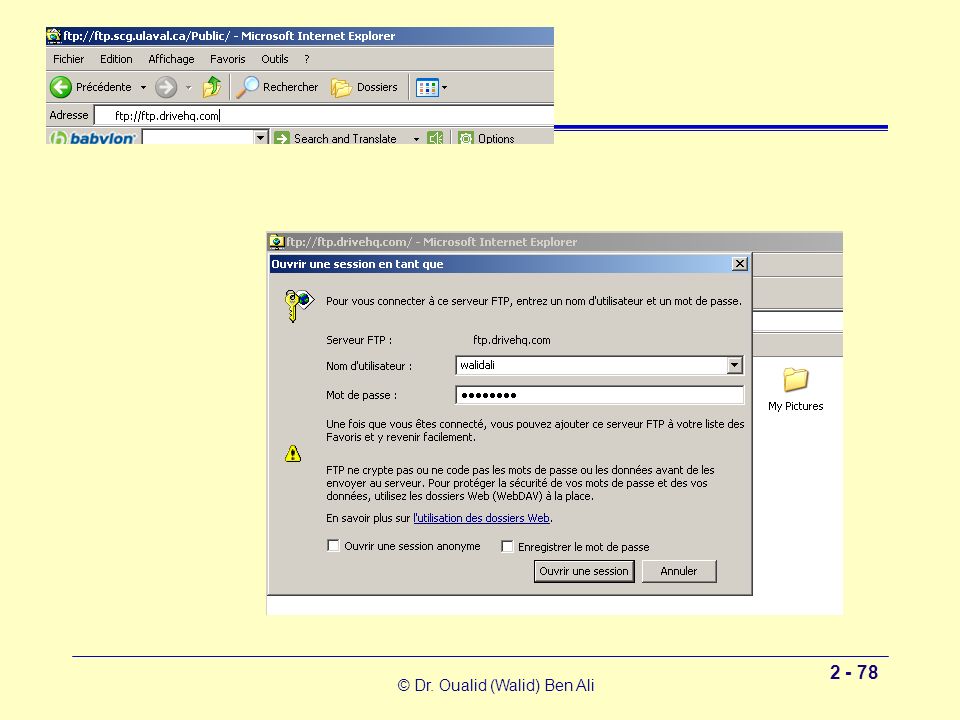Click the ftp.drivehq.com server text
Screen dimensions: 960x720
click(512, 340)
